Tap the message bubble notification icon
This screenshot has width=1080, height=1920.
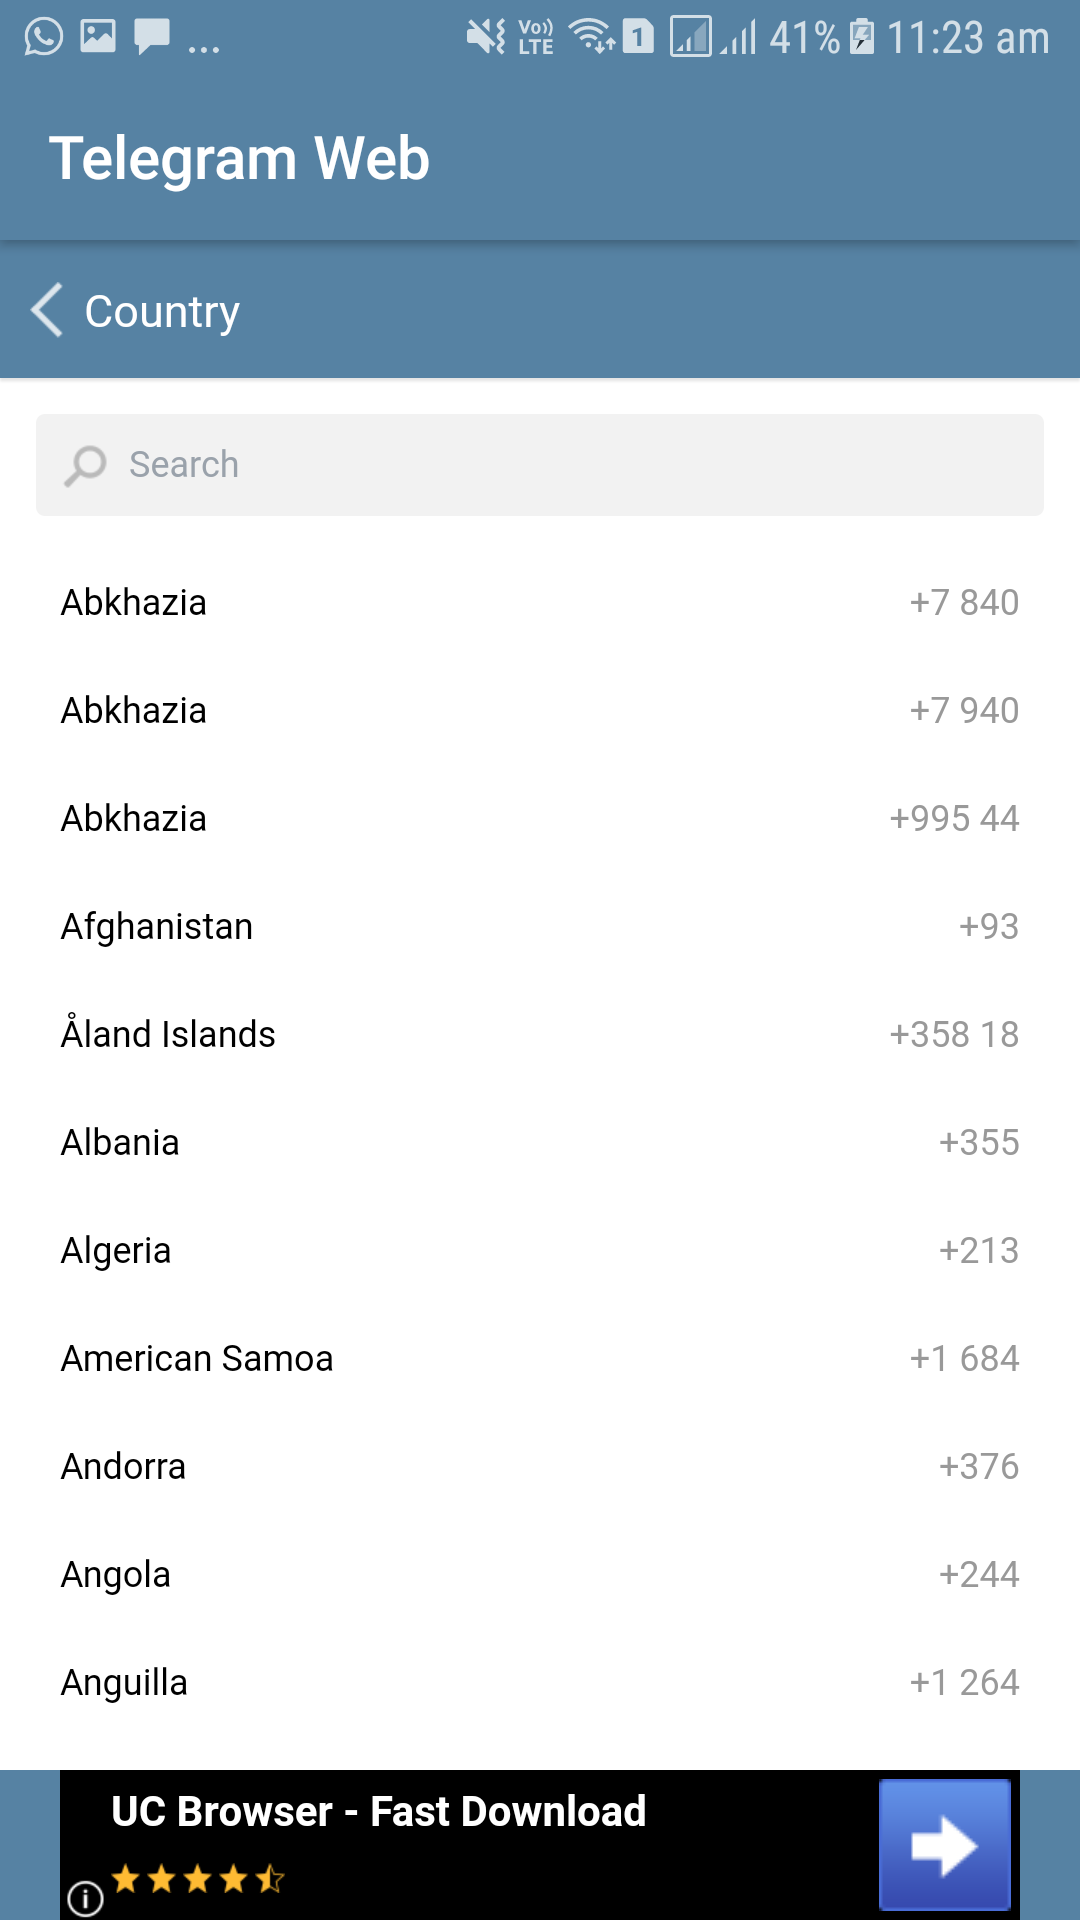pos(152,37)
